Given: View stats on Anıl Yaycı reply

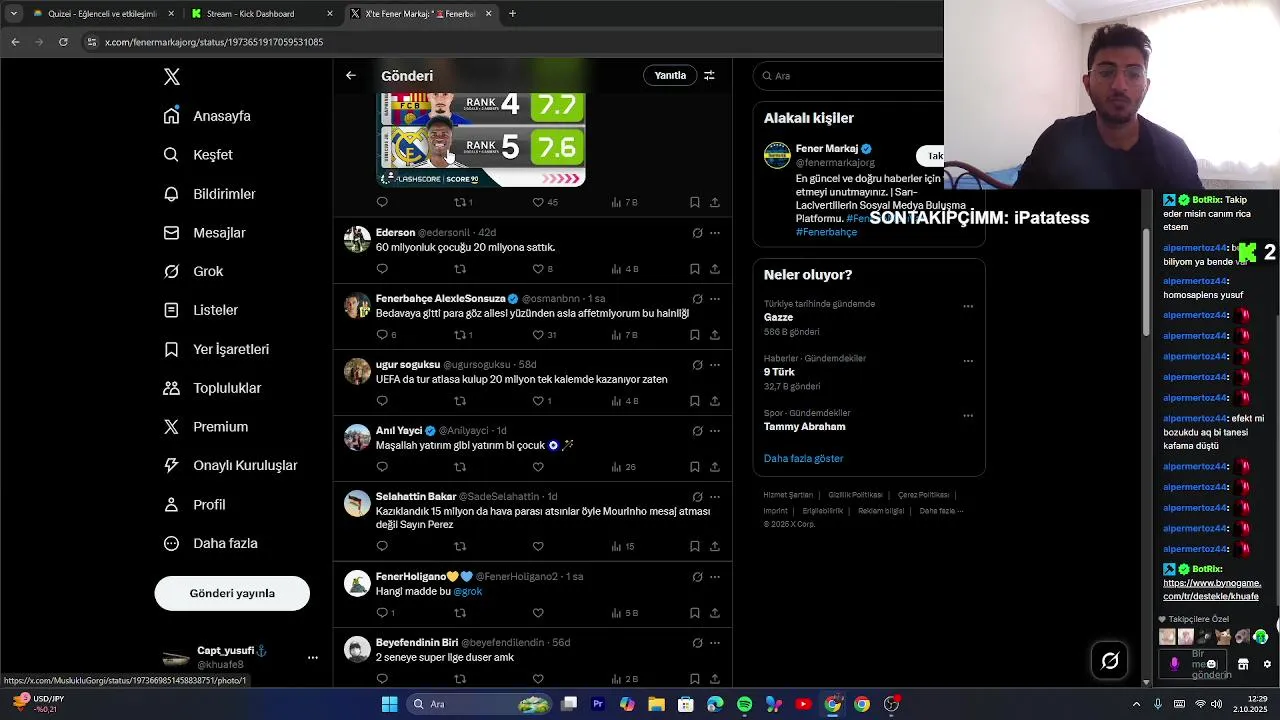Looking at the screenshot, I should point(623,467).
